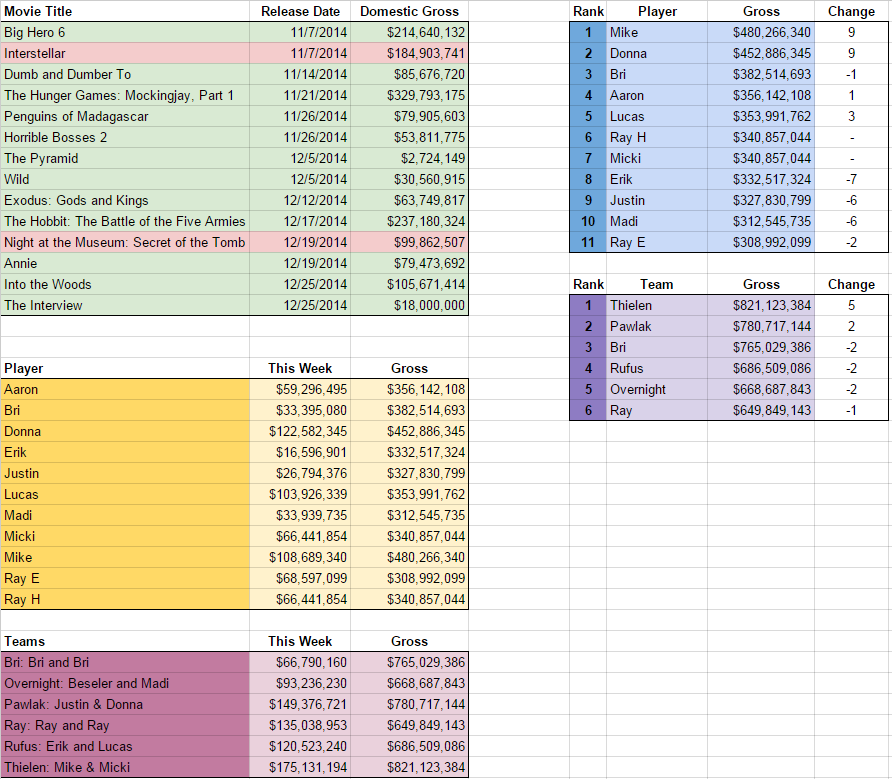Click the Bri: Bri and Bri team cell

[125, 663]
